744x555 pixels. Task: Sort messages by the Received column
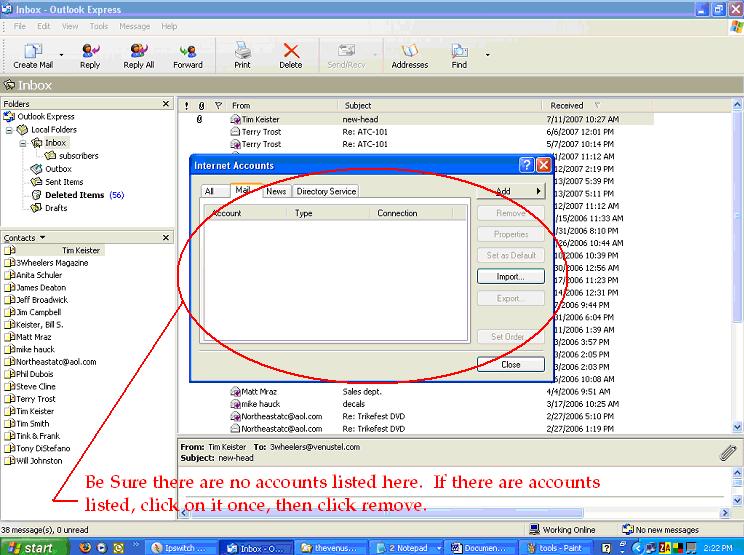[597, 105]
